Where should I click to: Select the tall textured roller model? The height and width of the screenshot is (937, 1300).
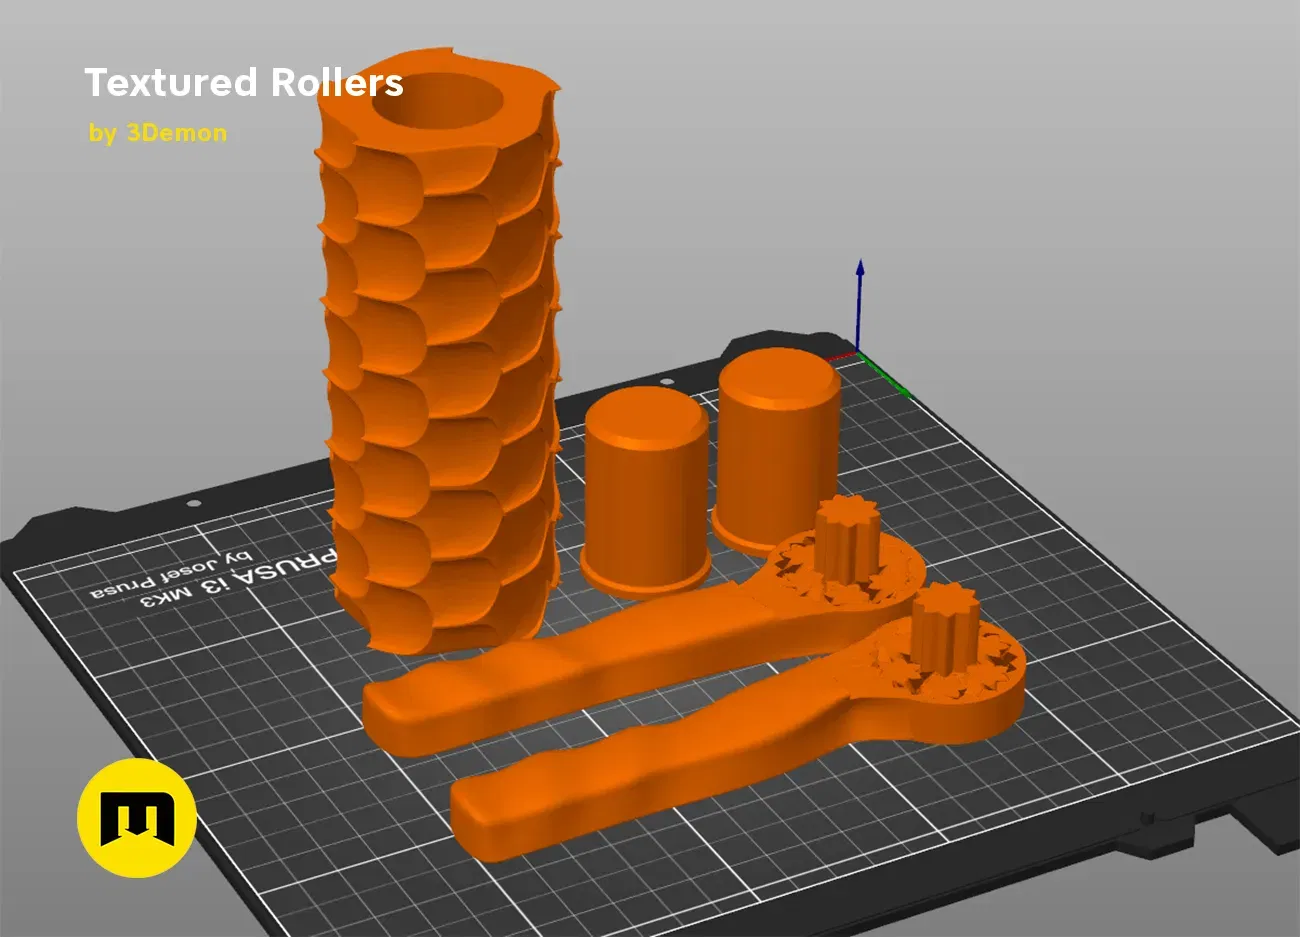click(437, 350)
